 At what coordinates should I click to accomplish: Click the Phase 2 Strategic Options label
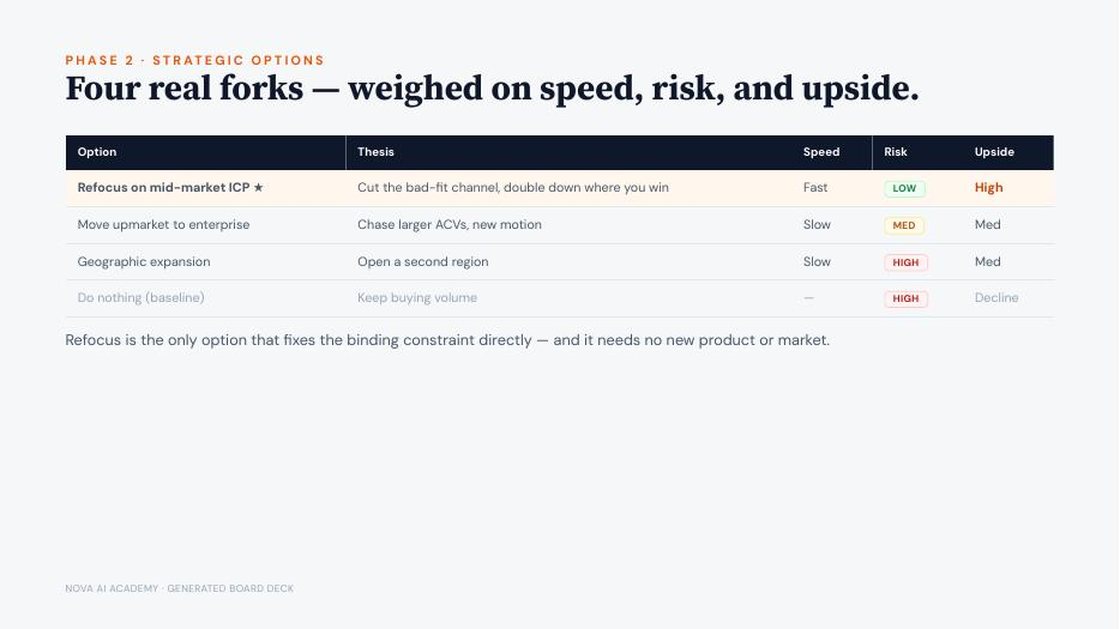[x=195, y=61]
